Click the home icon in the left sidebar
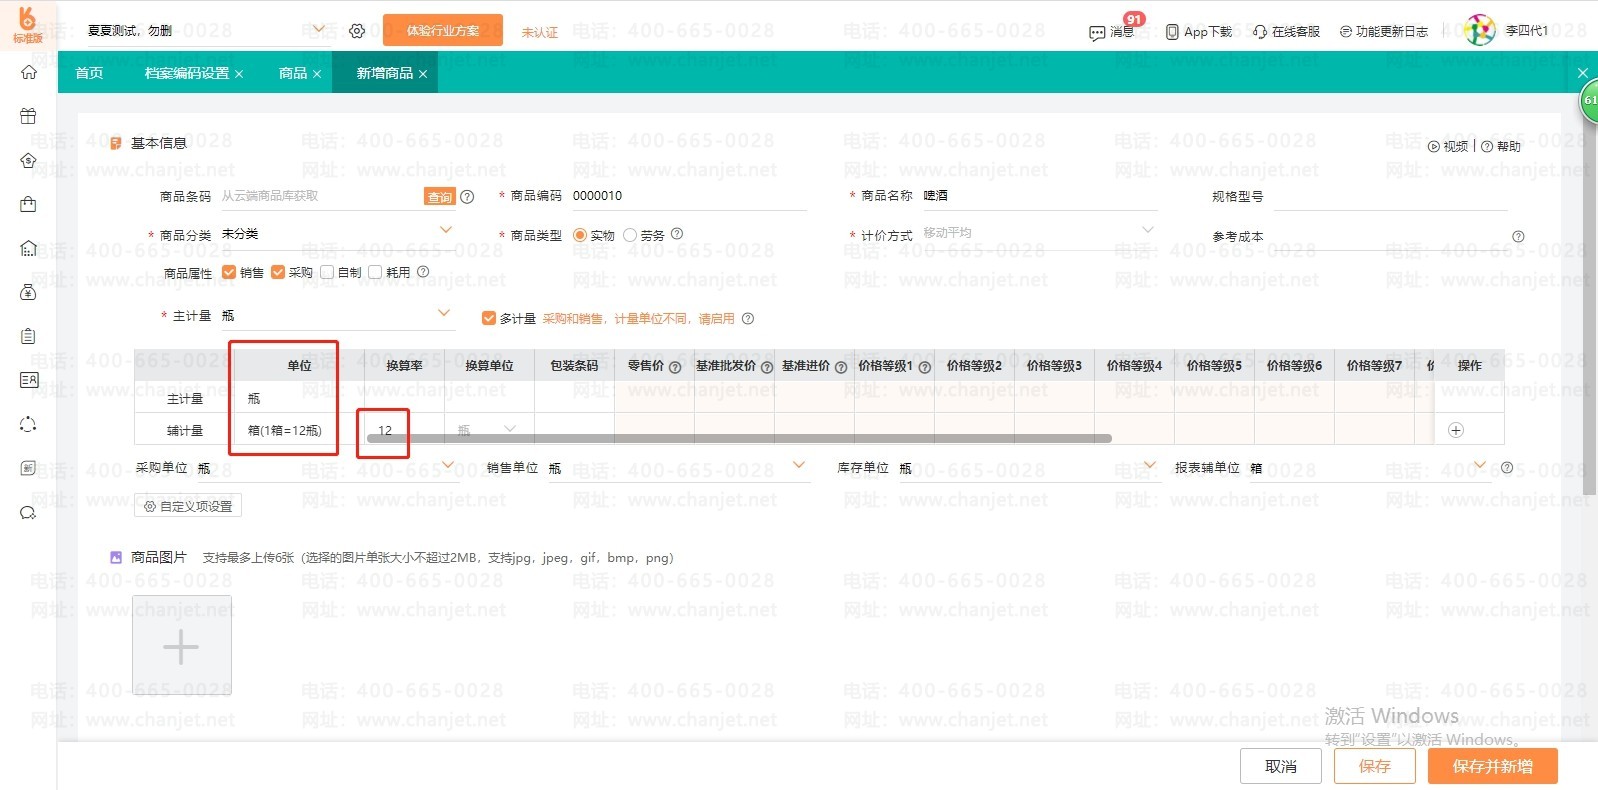 click(28, 72)
